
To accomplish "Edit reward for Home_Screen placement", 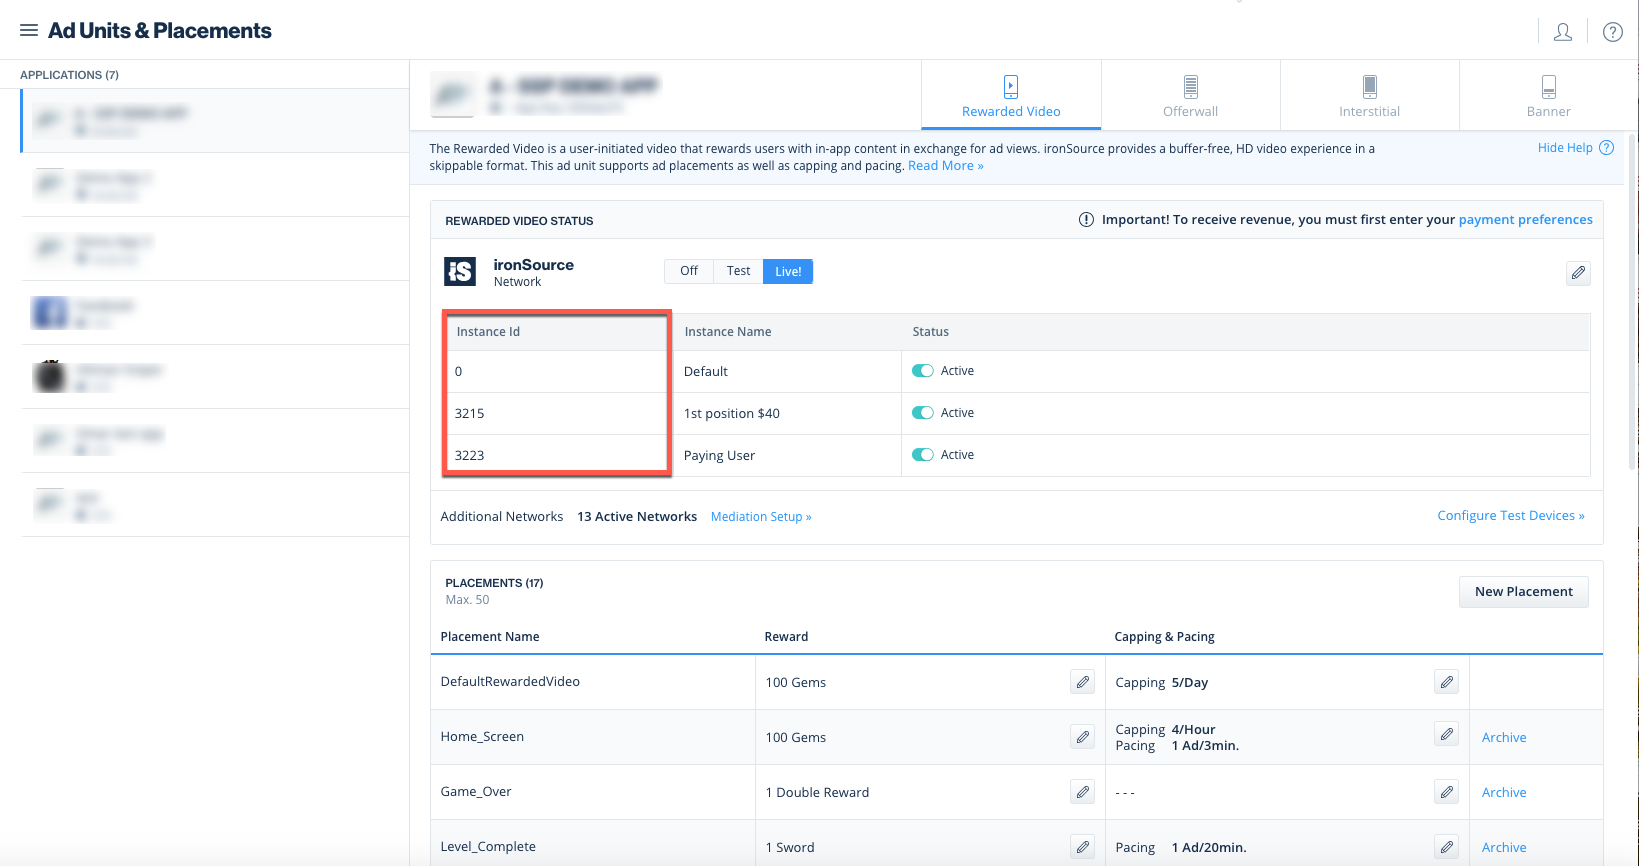I will coord(1083,737).
